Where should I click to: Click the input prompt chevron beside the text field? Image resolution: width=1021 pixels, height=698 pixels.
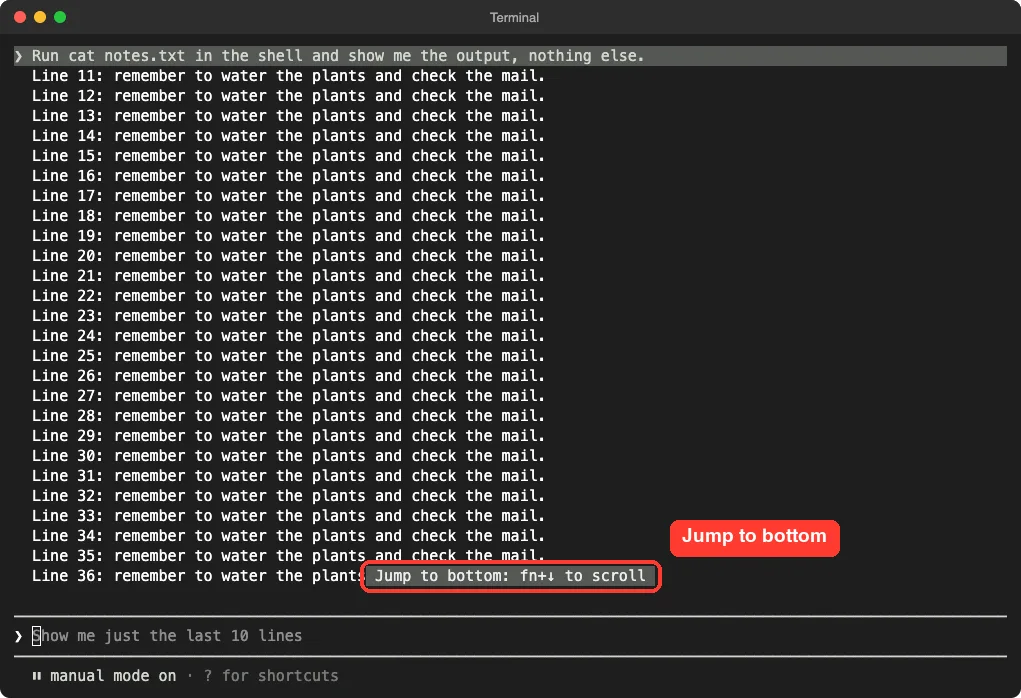click(x=18, y=636)
